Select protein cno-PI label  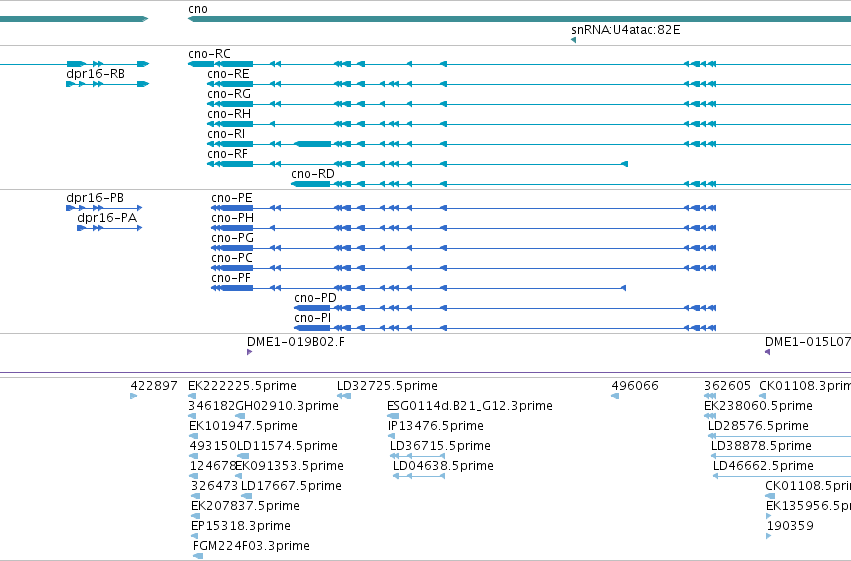[312, 318]
